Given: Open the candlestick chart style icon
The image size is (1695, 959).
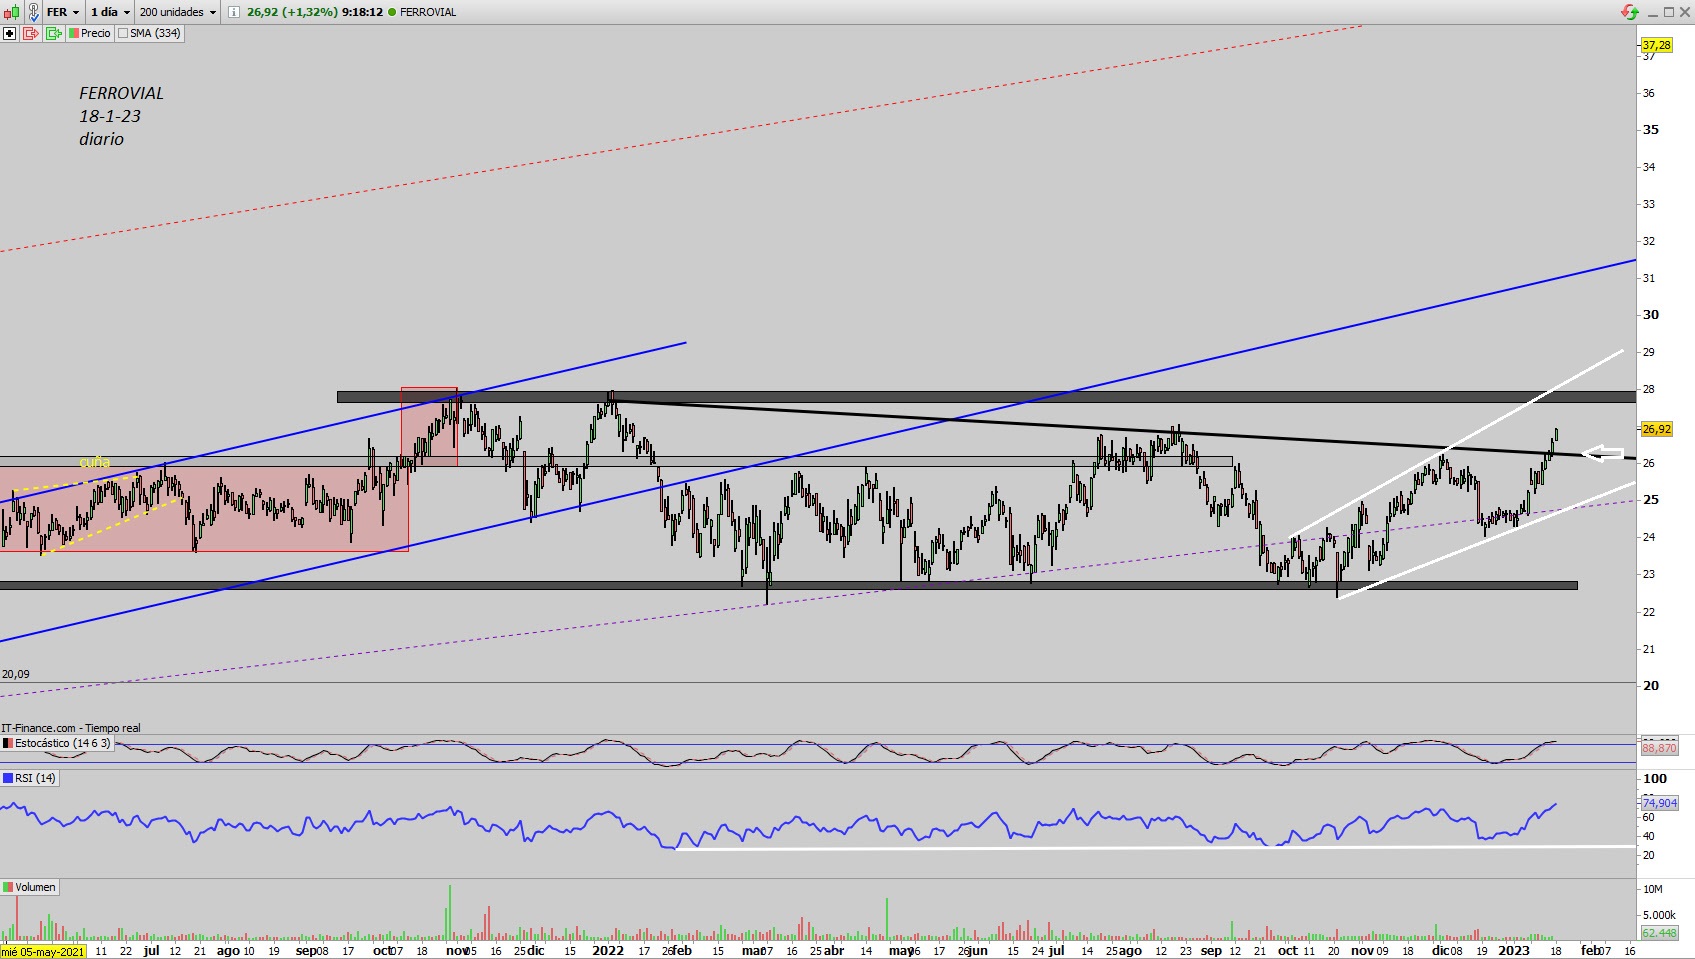Looking at the screenshot, I should [10, 12].
